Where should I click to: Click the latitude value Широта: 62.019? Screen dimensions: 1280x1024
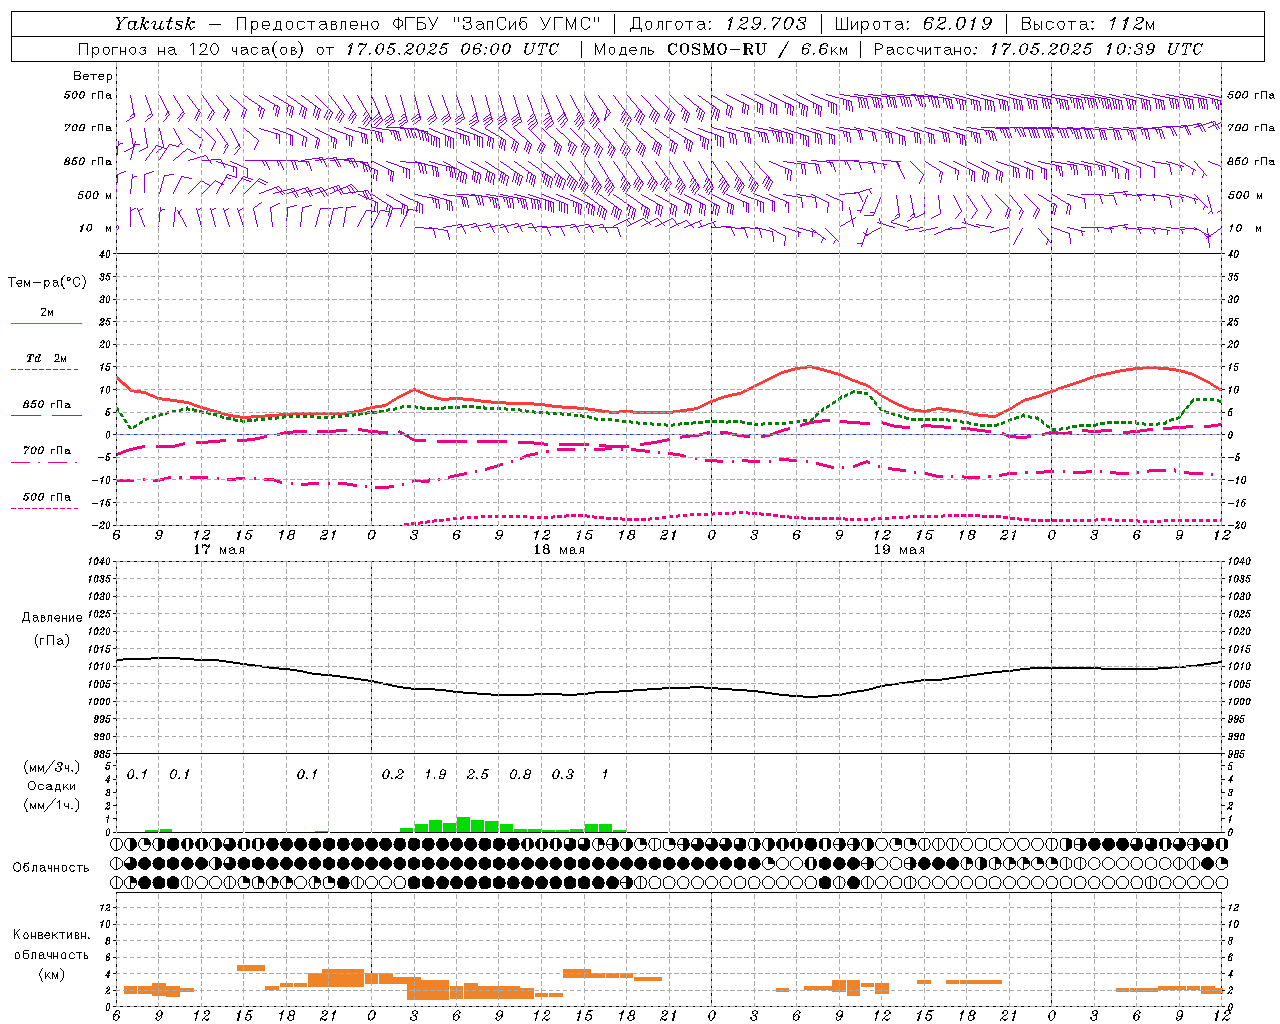click(x=913, y=24)
